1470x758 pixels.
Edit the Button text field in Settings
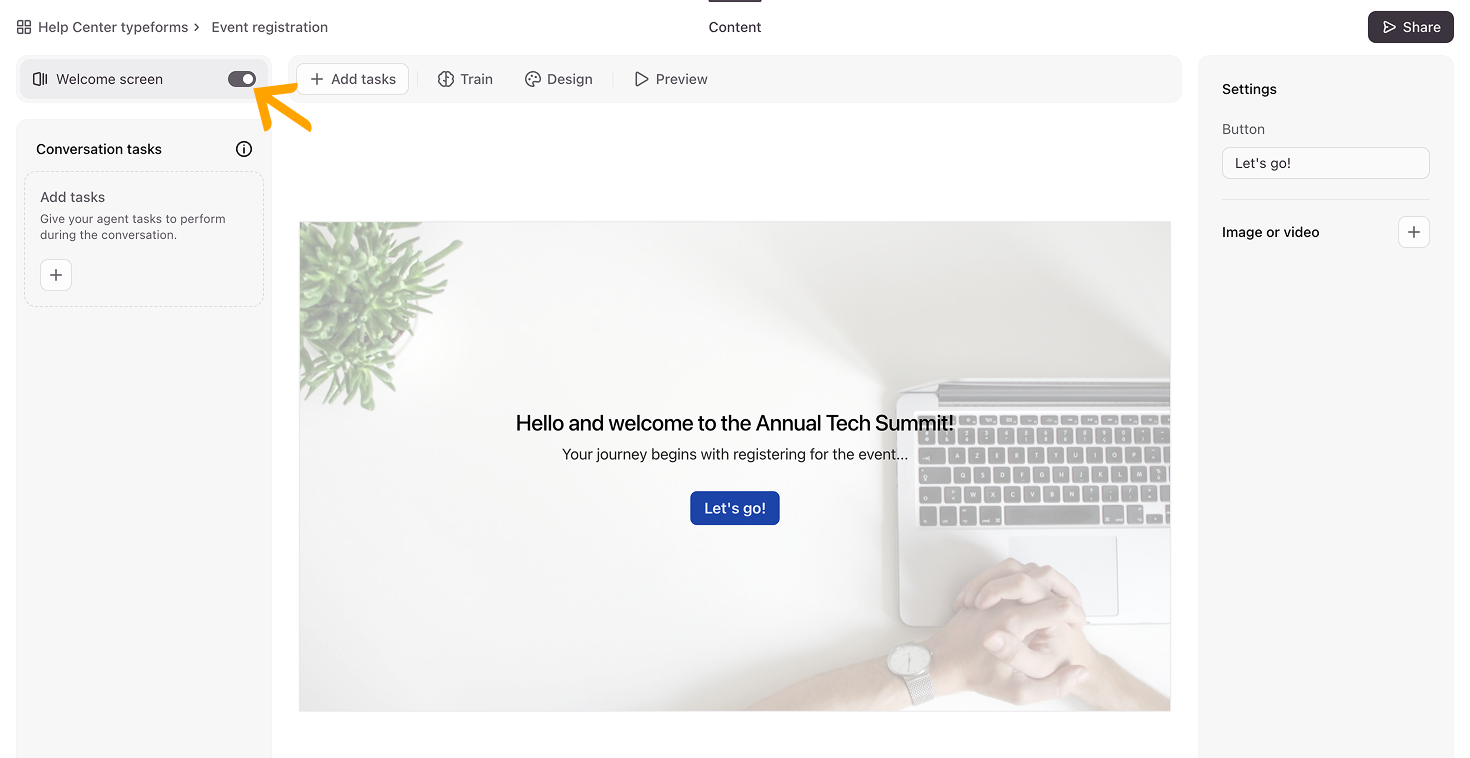click(x=1326, y=163)
